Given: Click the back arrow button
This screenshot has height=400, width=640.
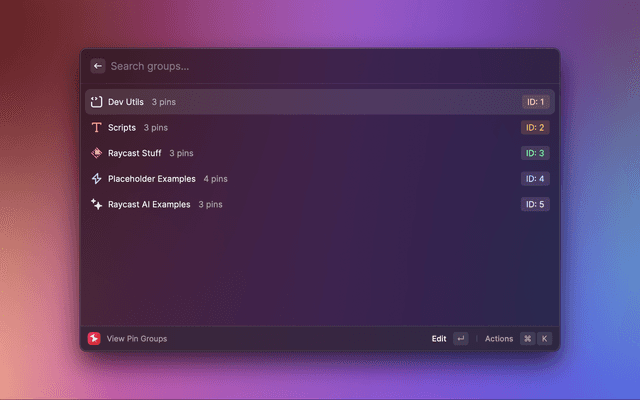Looking at the screenshot, I should [98, 66].
